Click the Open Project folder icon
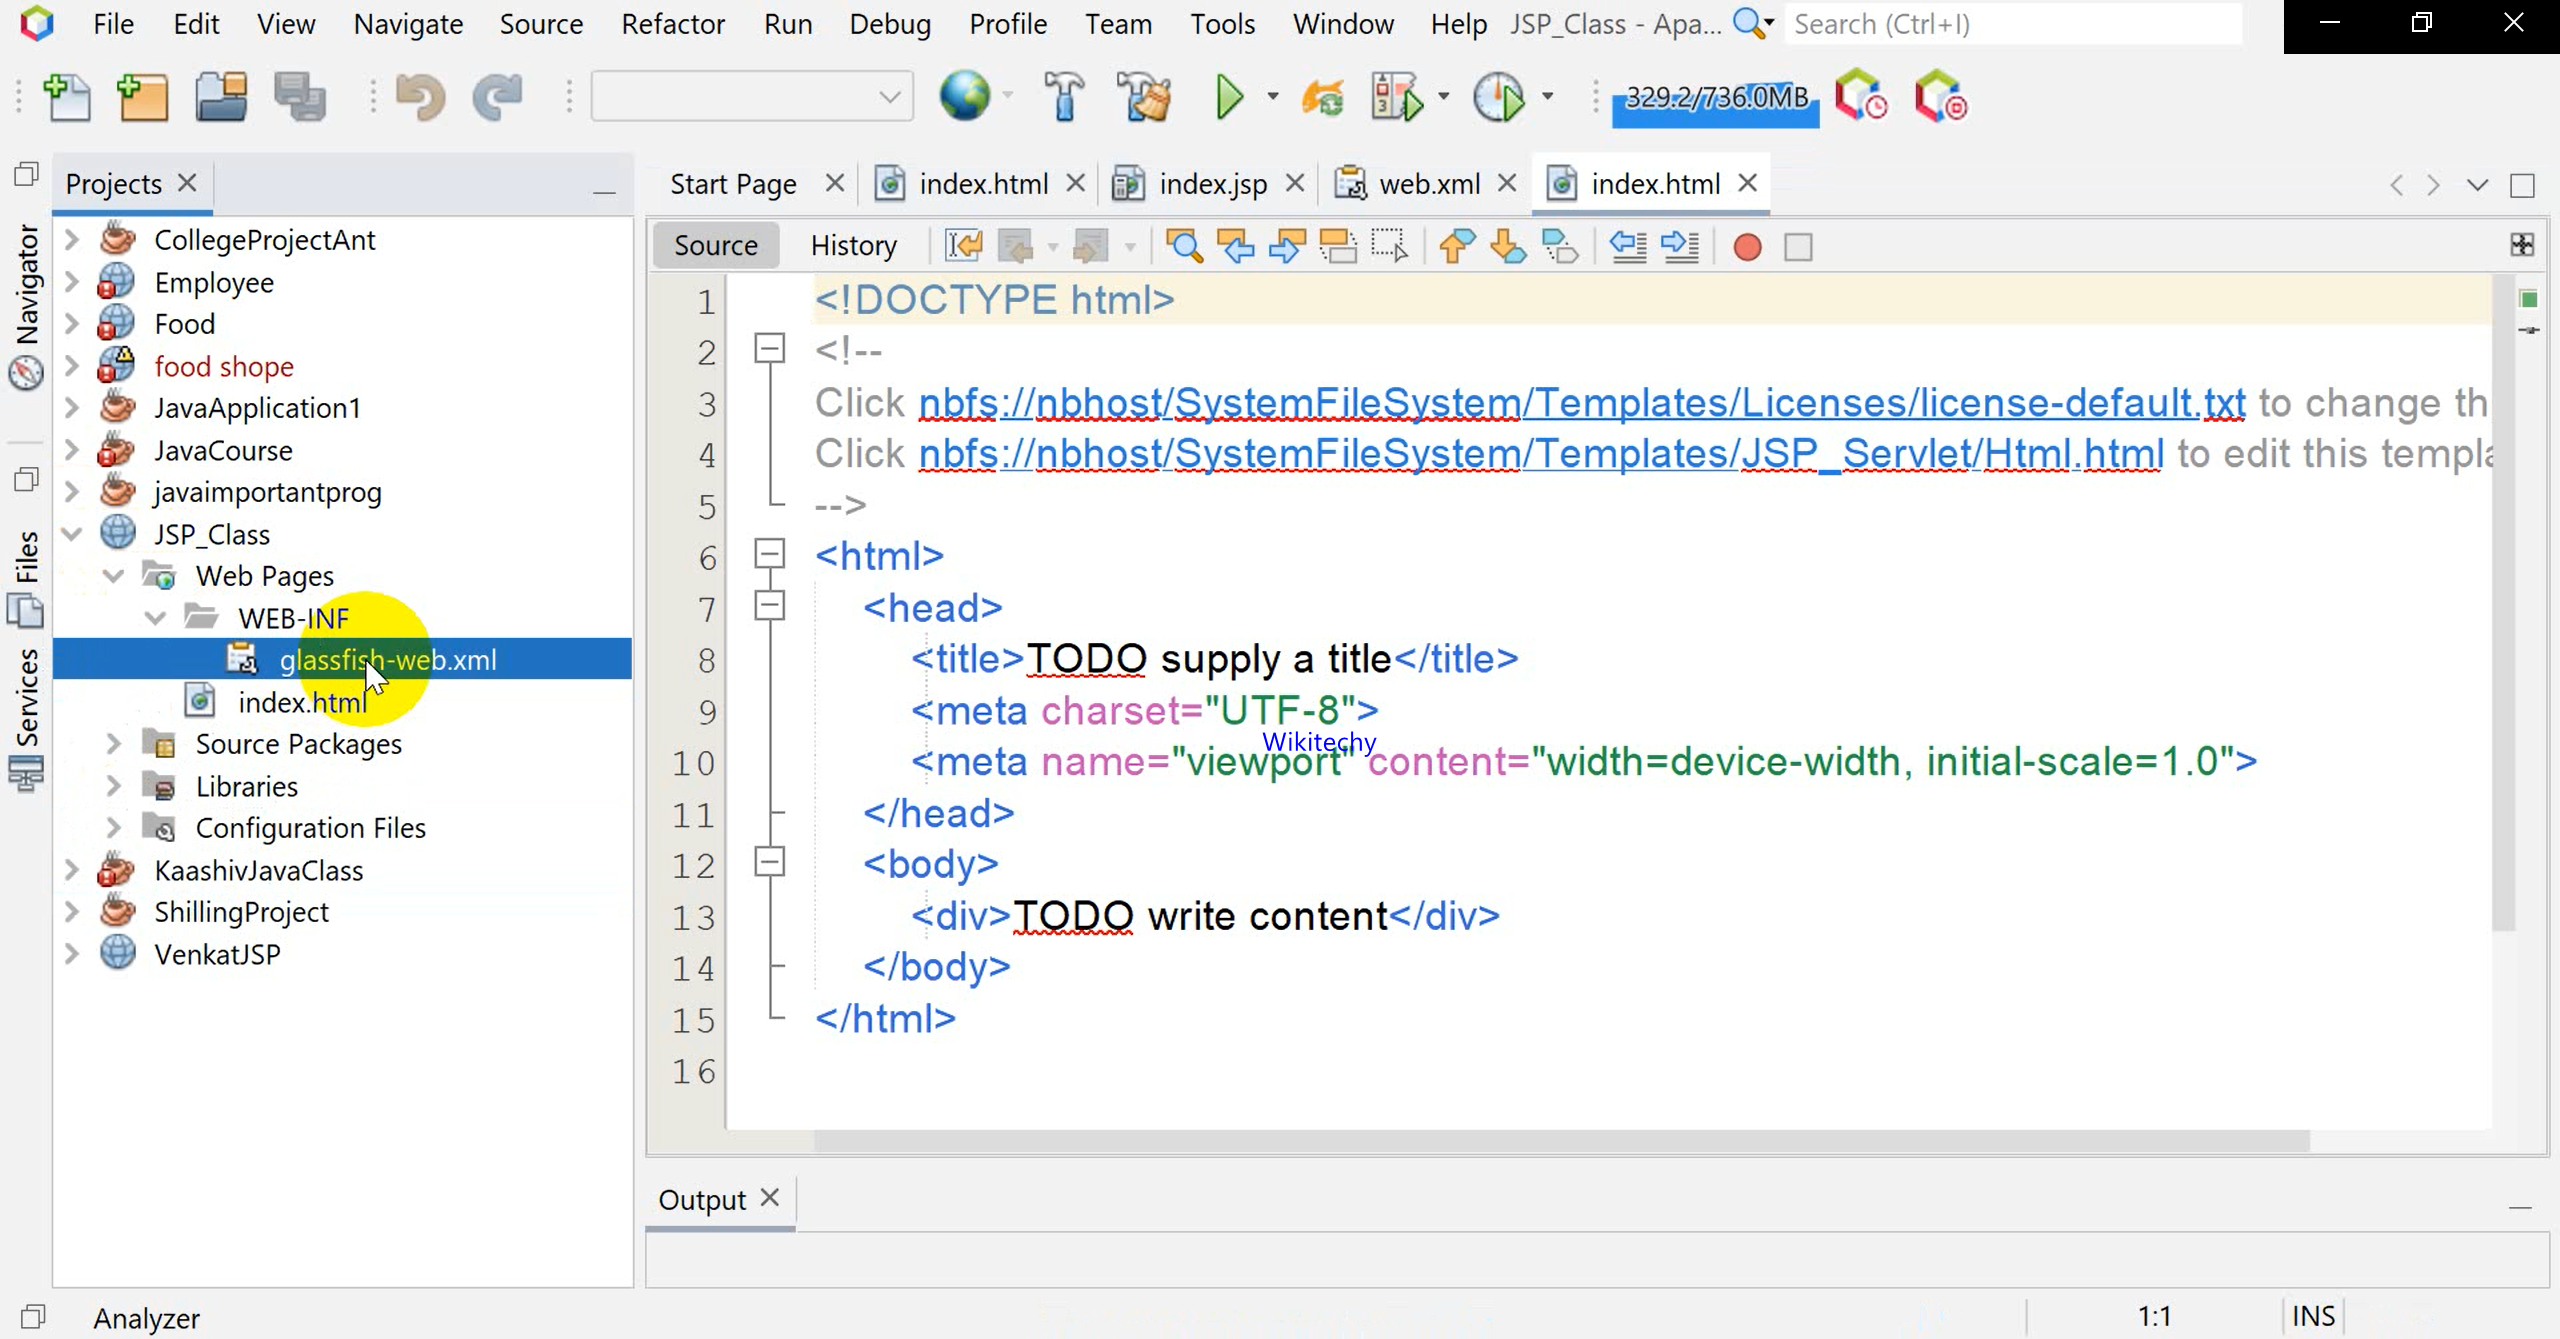2560x1339 pixels. (x=220, y=98)
